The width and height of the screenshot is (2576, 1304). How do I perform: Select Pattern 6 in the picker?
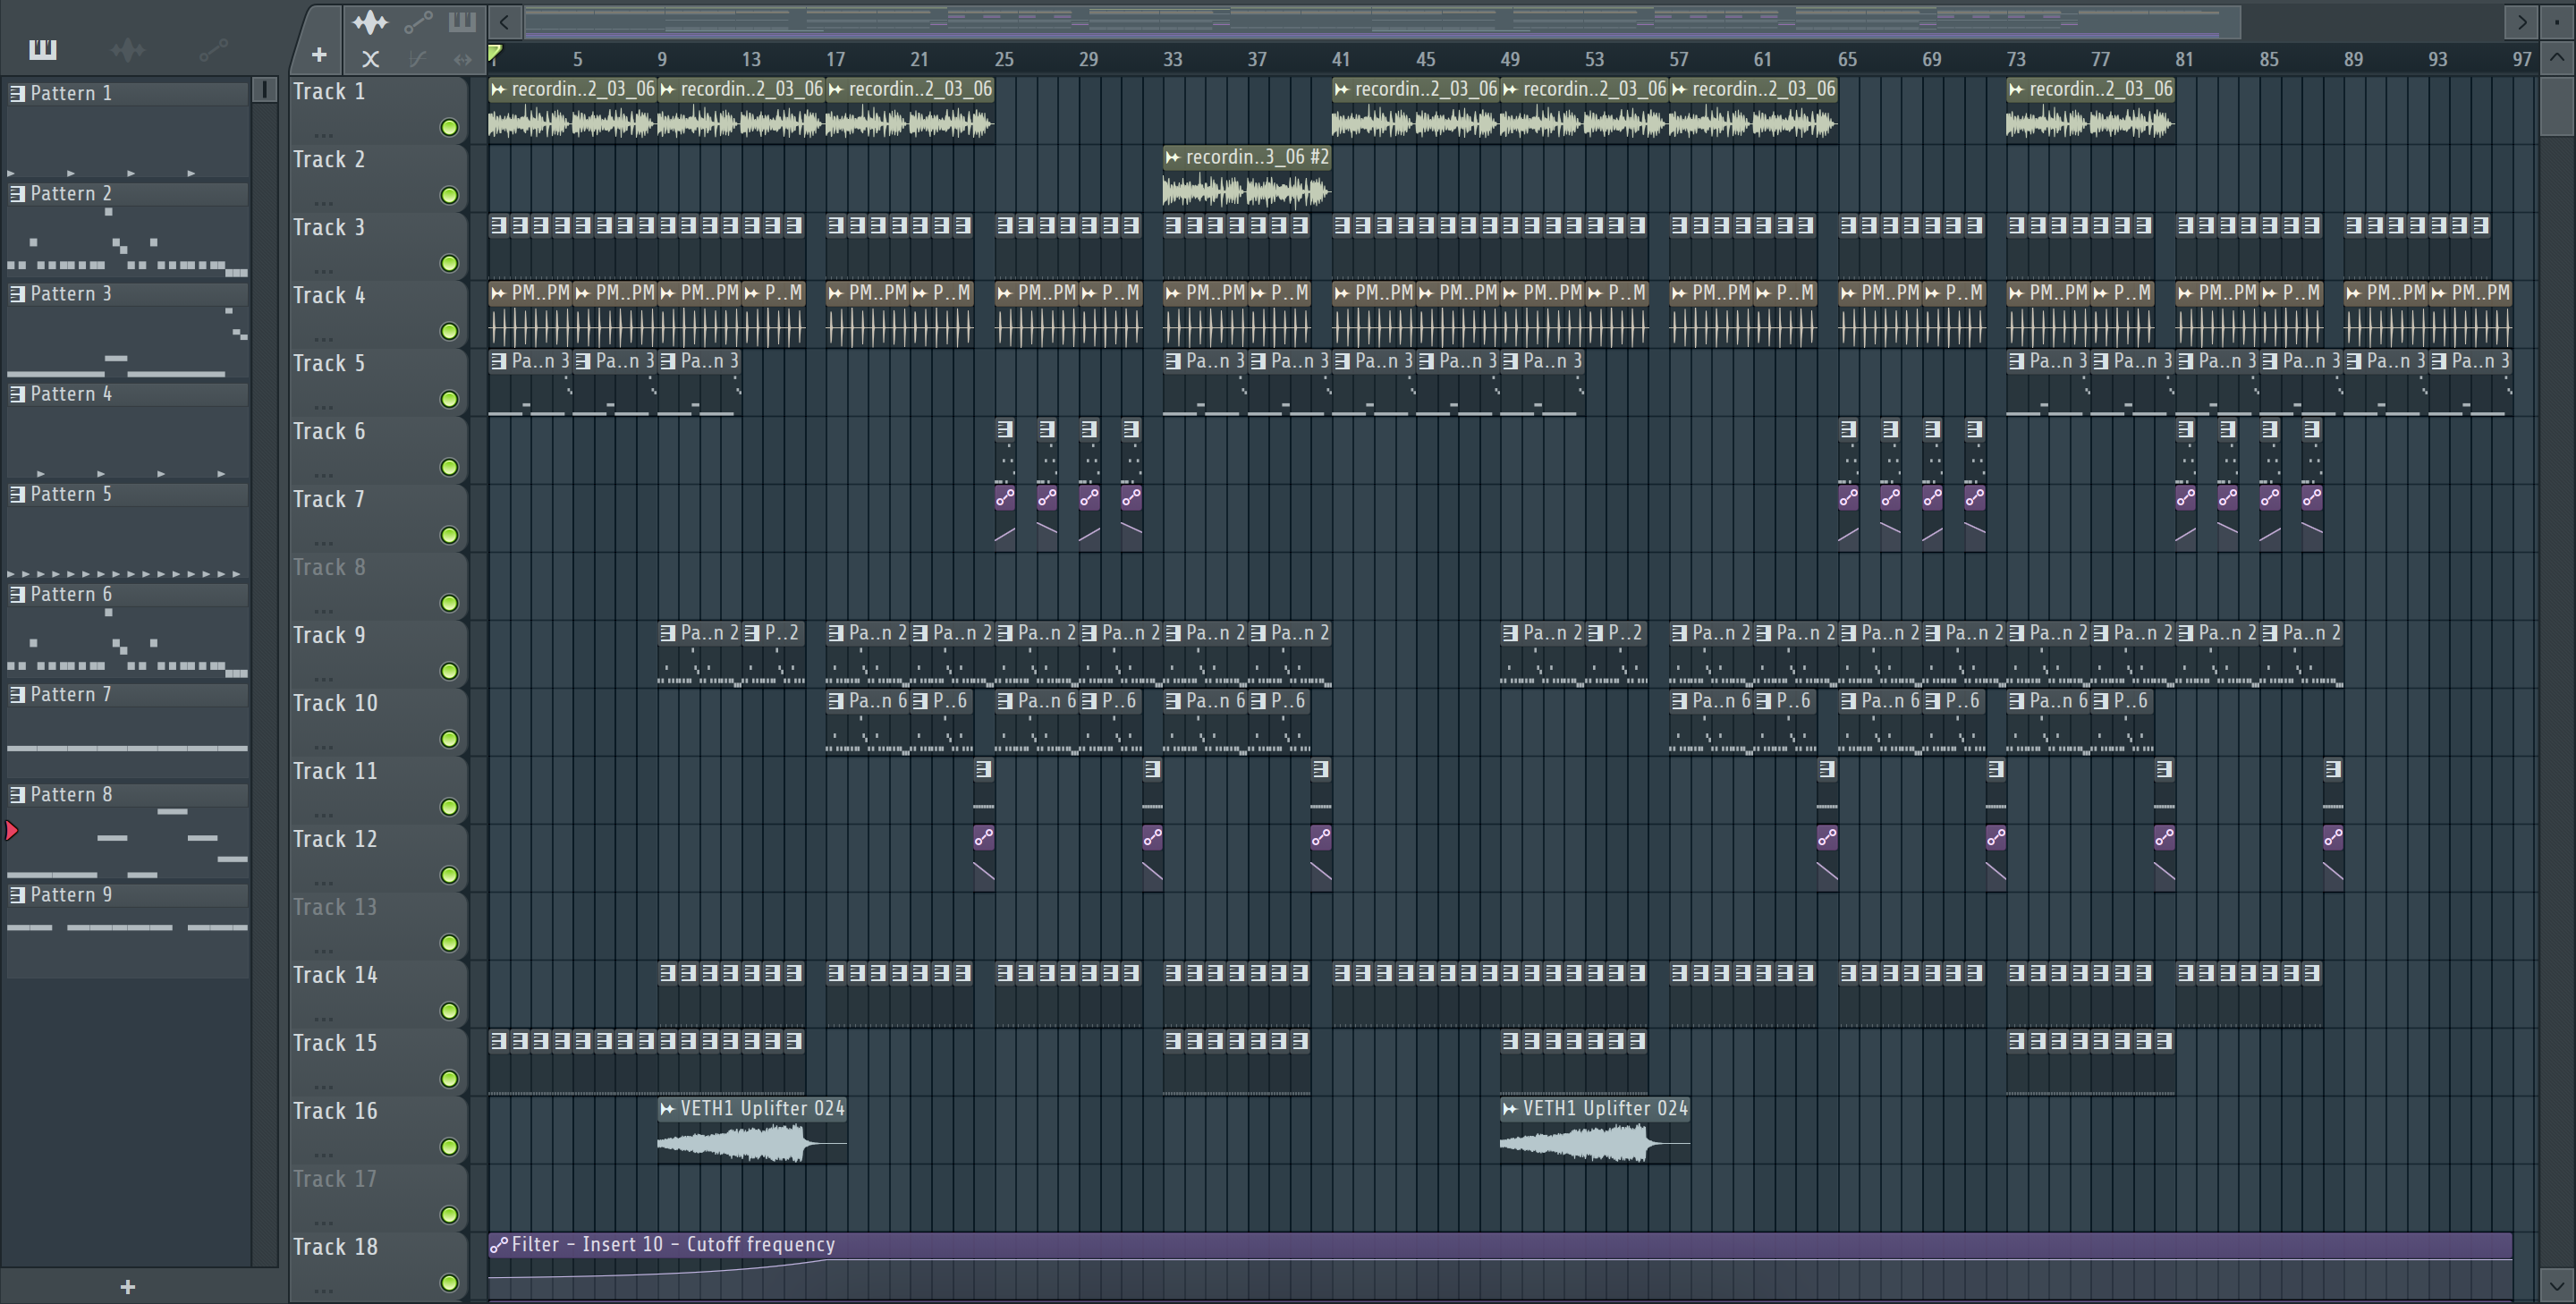tap(128, 594)
